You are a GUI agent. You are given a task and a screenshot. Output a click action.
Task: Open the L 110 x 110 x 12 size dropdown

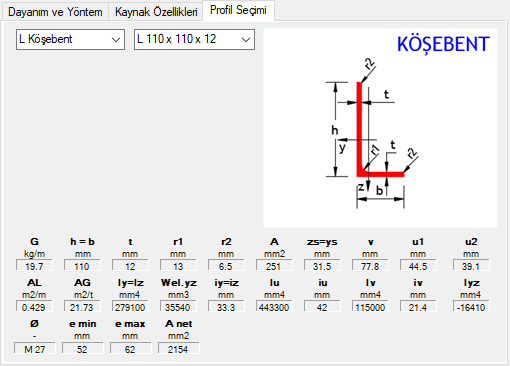pyautogui.click(x=194, y=39)
